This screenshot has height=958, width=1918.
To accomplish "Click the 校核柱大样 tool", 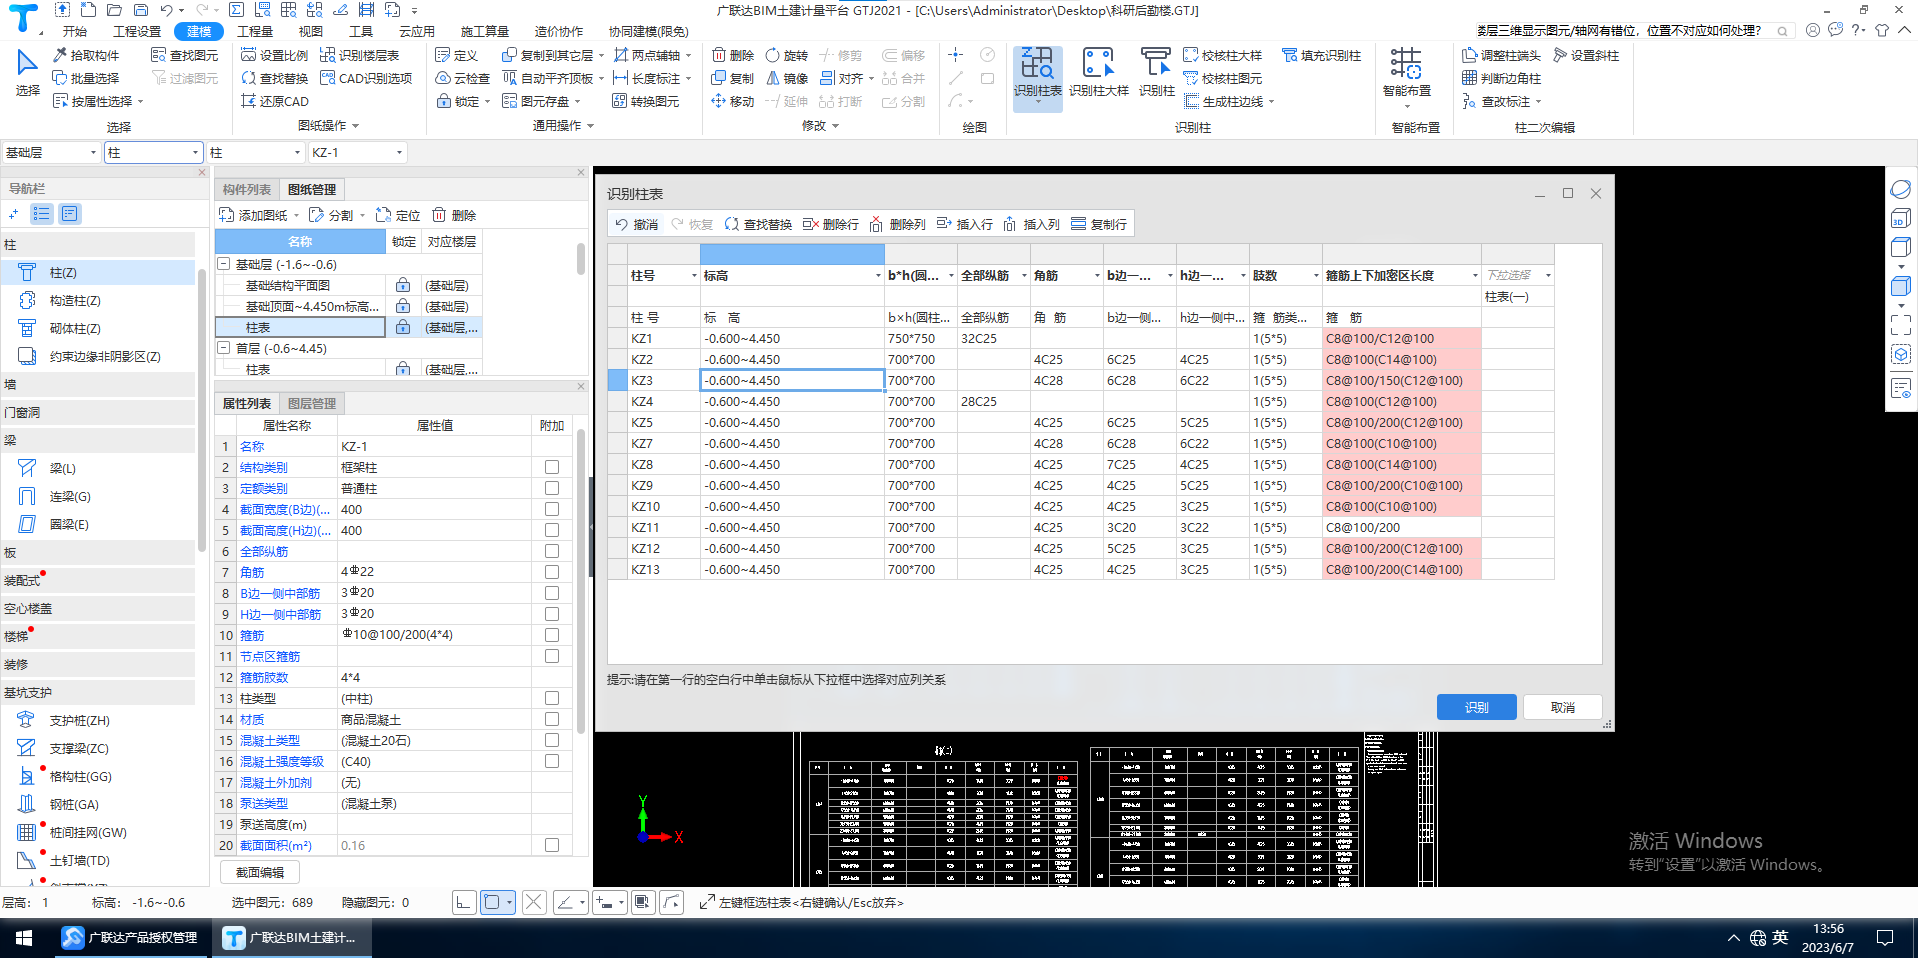I will (1222, 55).
